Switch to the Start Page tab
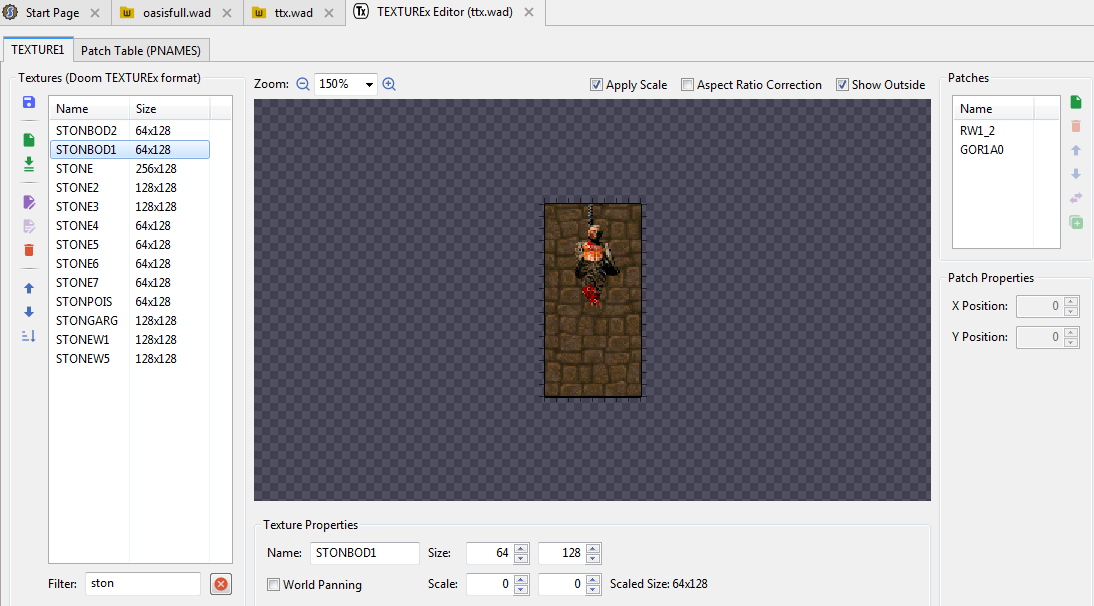Screen dimensions: 1094x606 click(x=52, y=13)
